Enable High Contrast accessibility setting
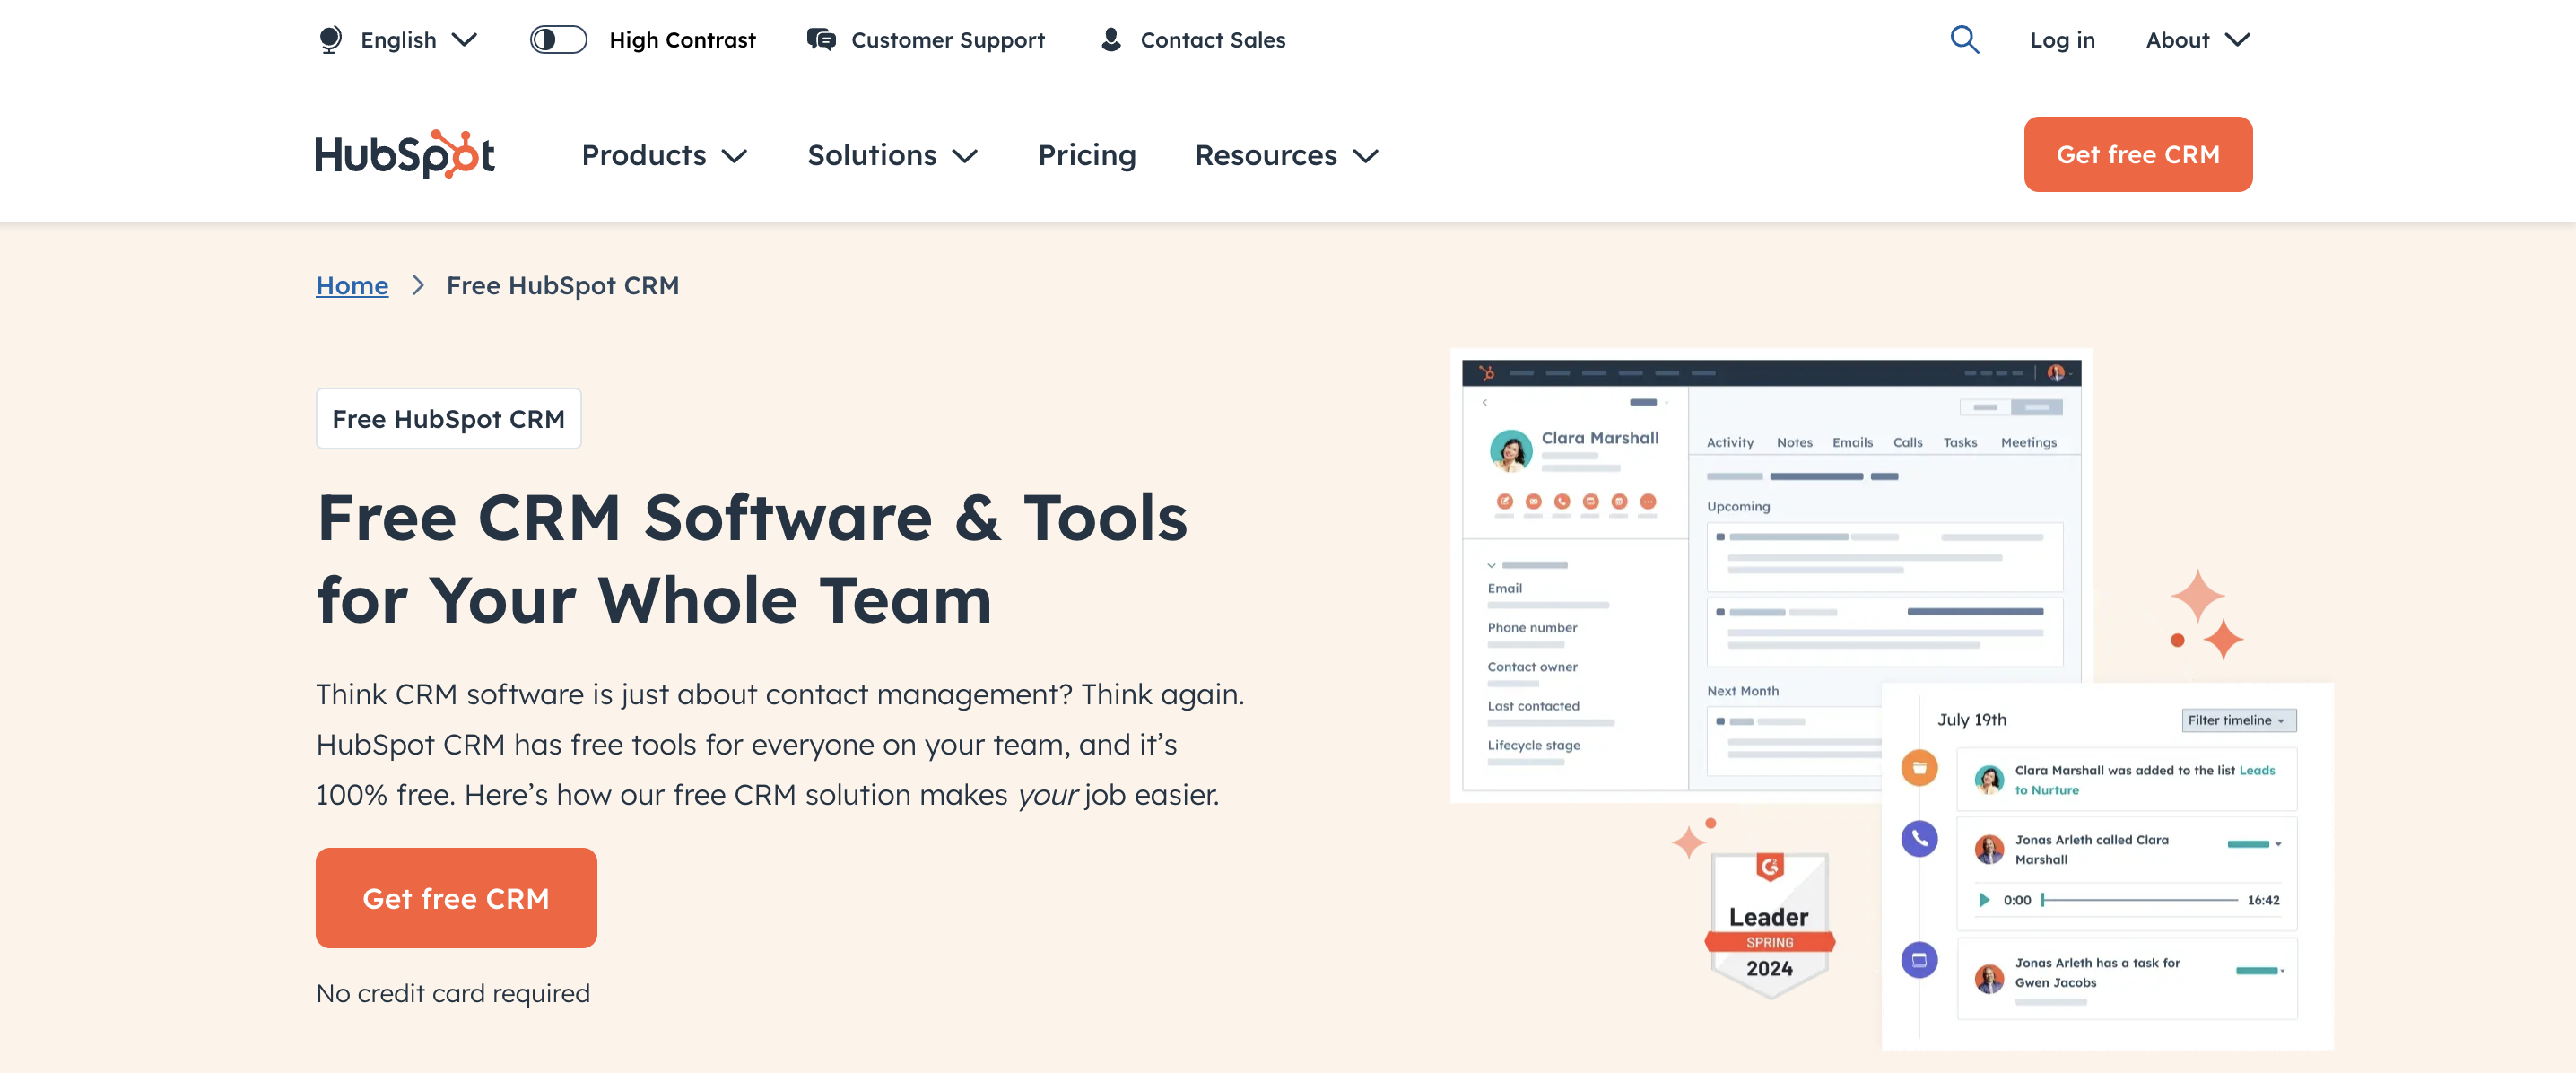 point(557,38)
